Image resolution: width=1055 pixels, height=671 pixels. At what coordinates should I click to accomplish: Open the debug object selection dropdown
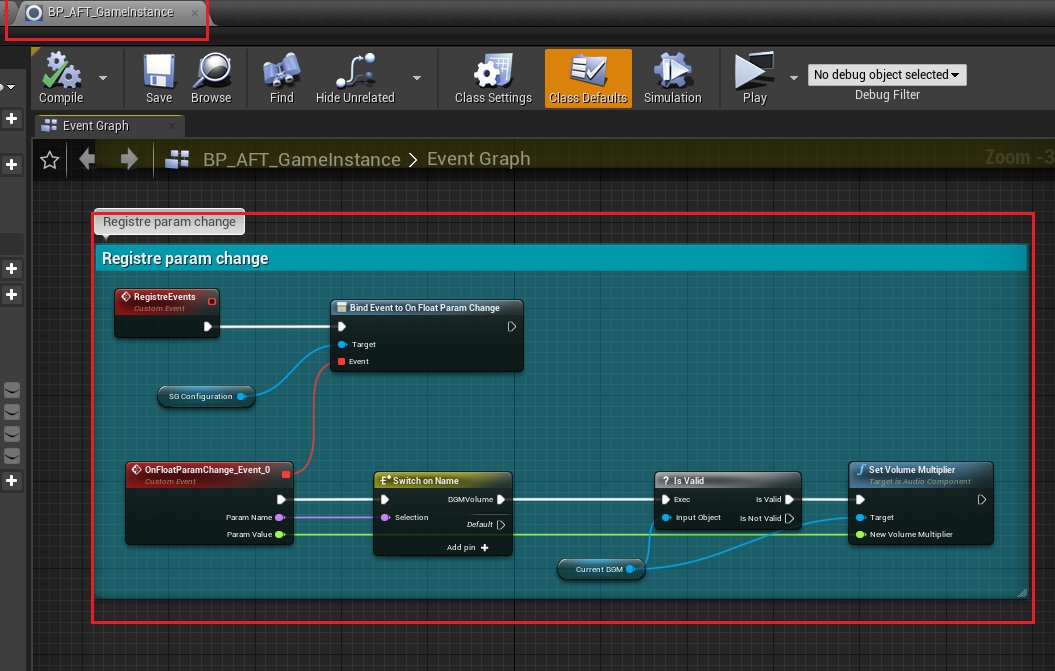point(887,75)
